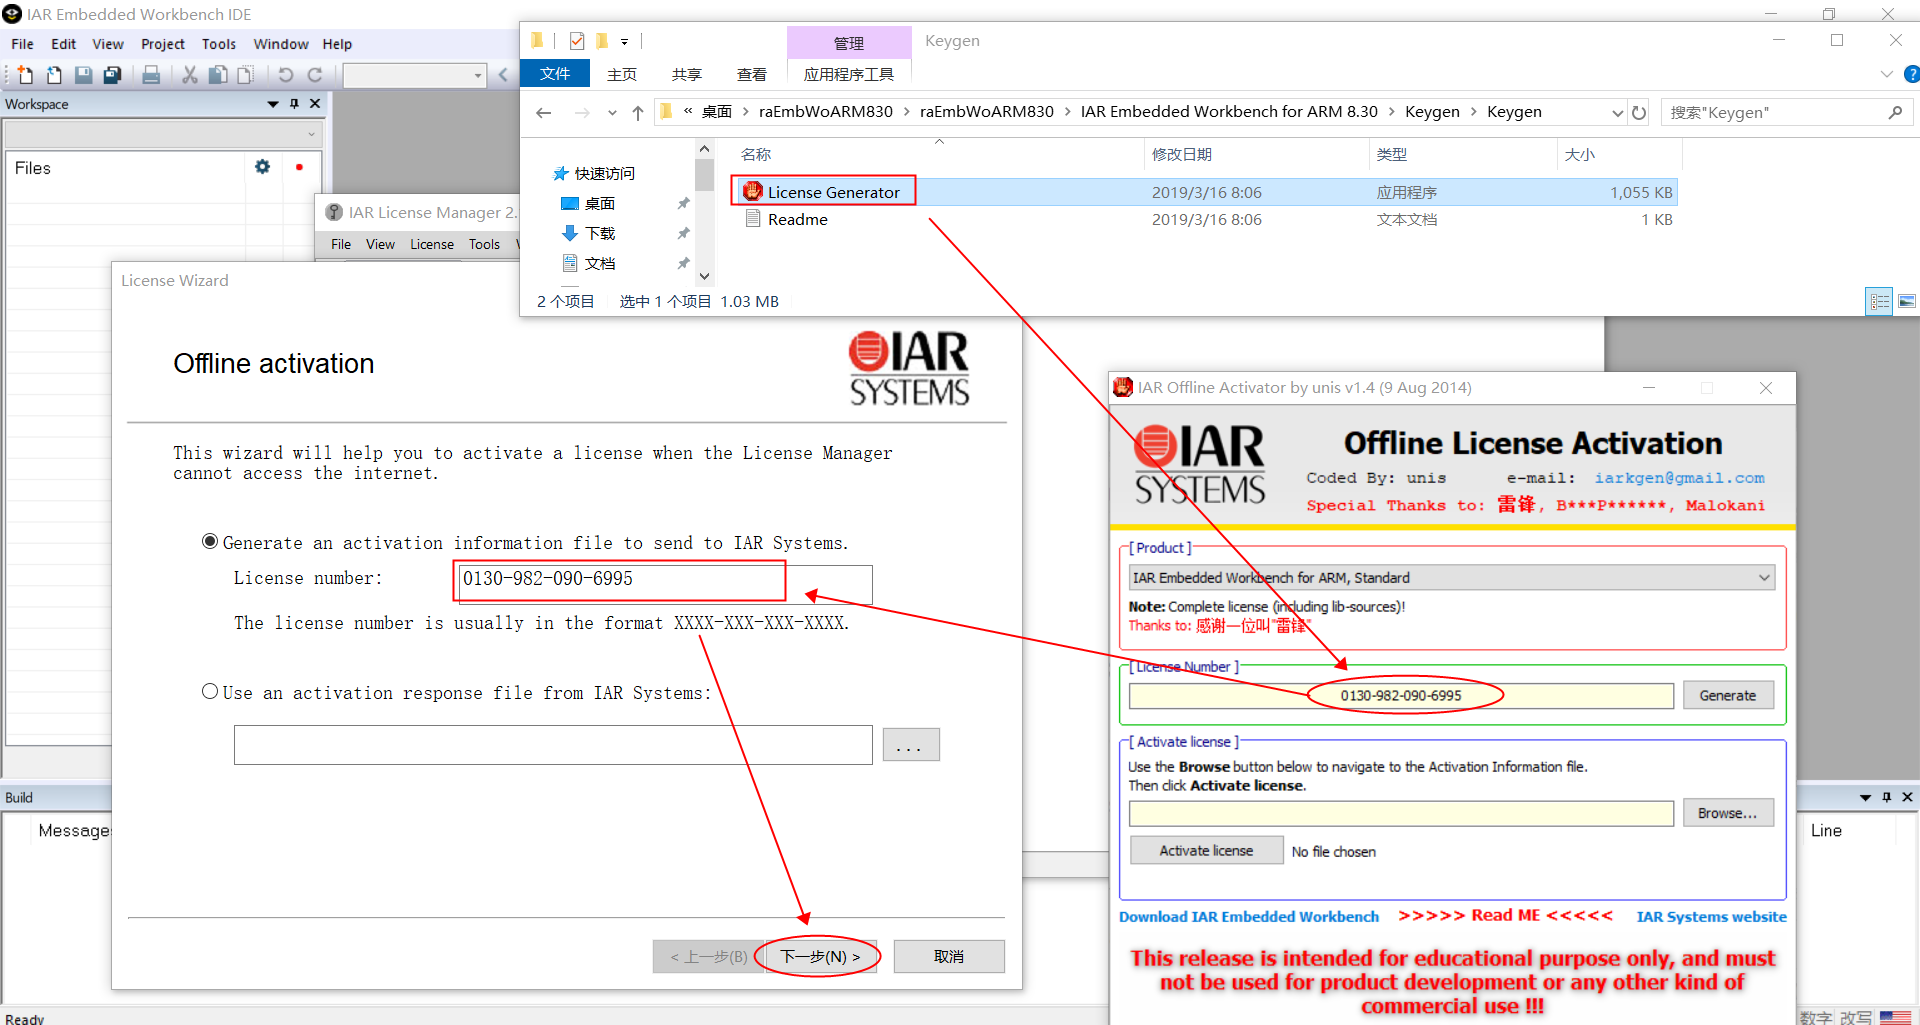Click Cut scissors icon in IAR toolbar
Viewport: 1920px width, 1025px height.
pyautogui.click(x=189, y=75)
